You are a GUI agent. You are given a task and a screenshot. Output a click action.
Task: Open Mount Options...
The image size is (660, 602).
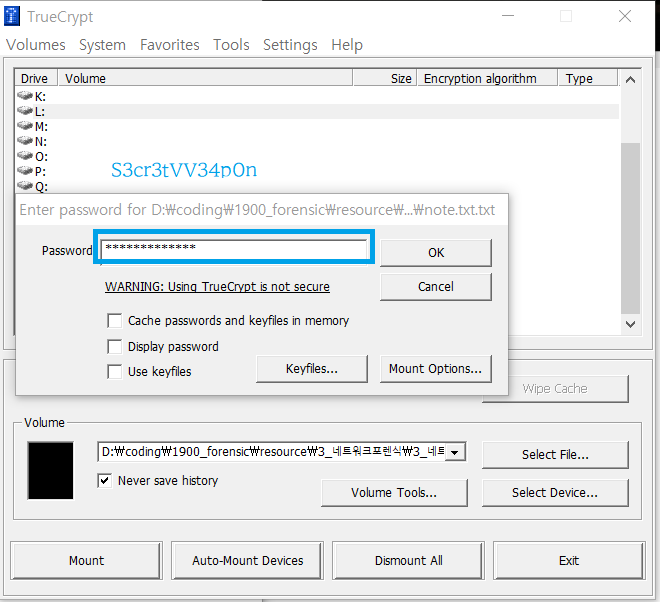436,369
